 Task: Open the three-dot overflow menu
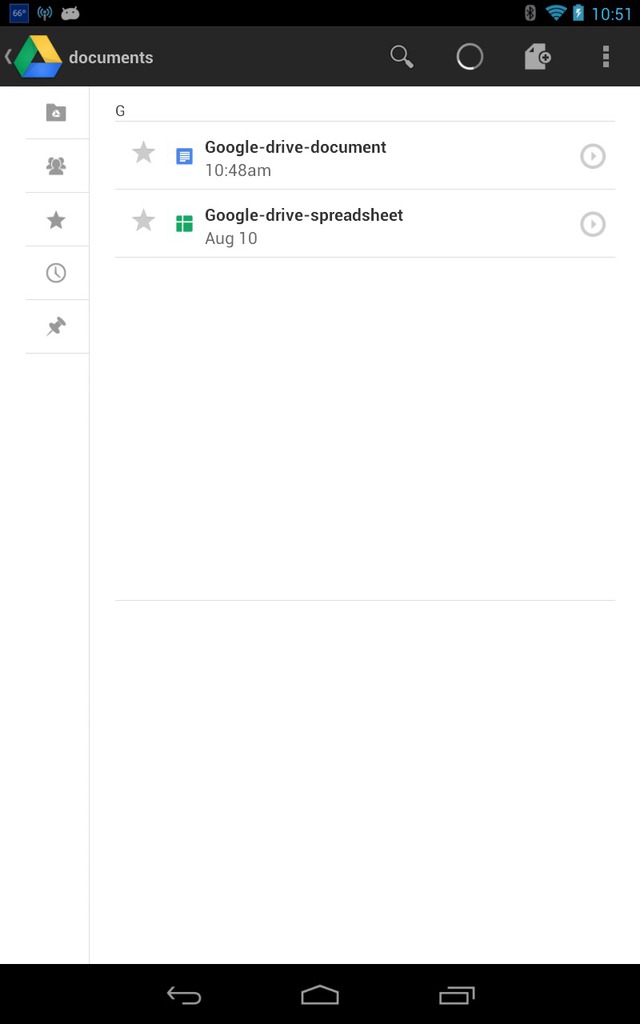pos(605,57)
